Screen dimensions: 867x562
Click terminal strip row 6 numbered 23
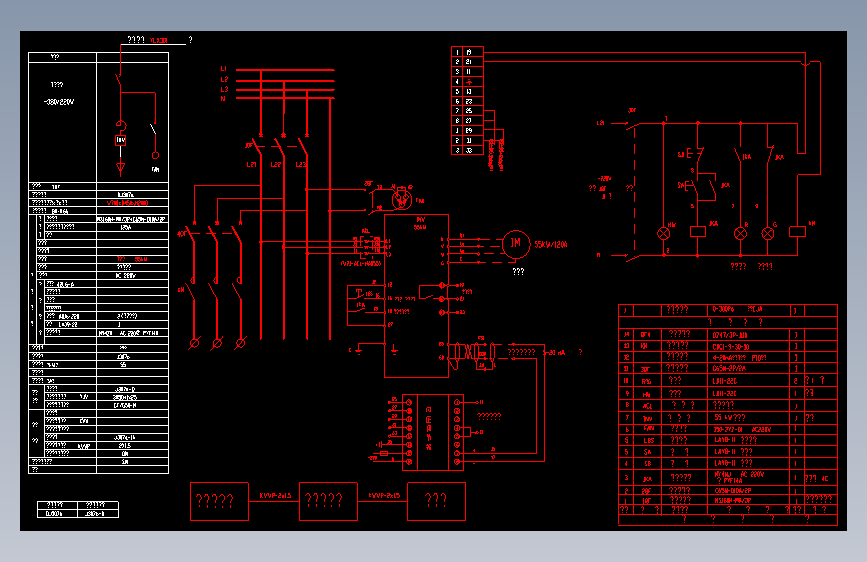pyautogui.click(x=468, y=101)
